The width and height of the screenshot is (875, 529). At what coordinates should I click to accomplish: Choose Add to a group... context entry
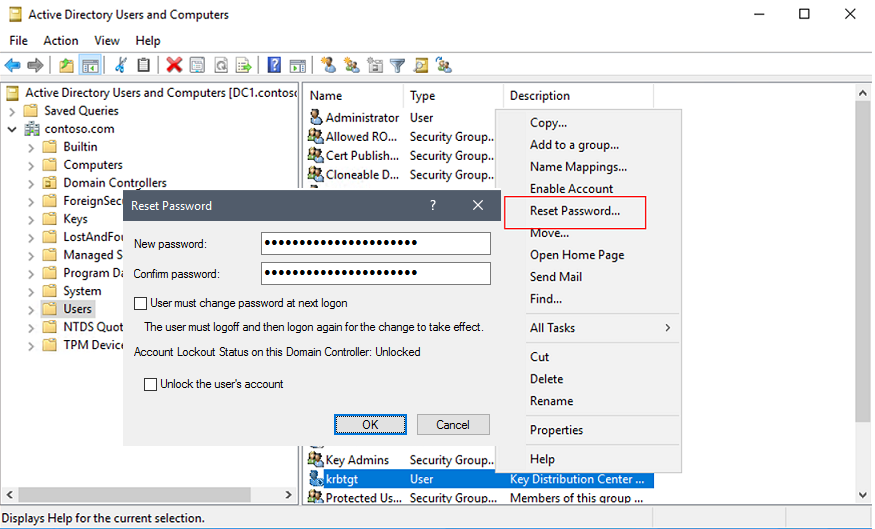[x=574, y=145]
